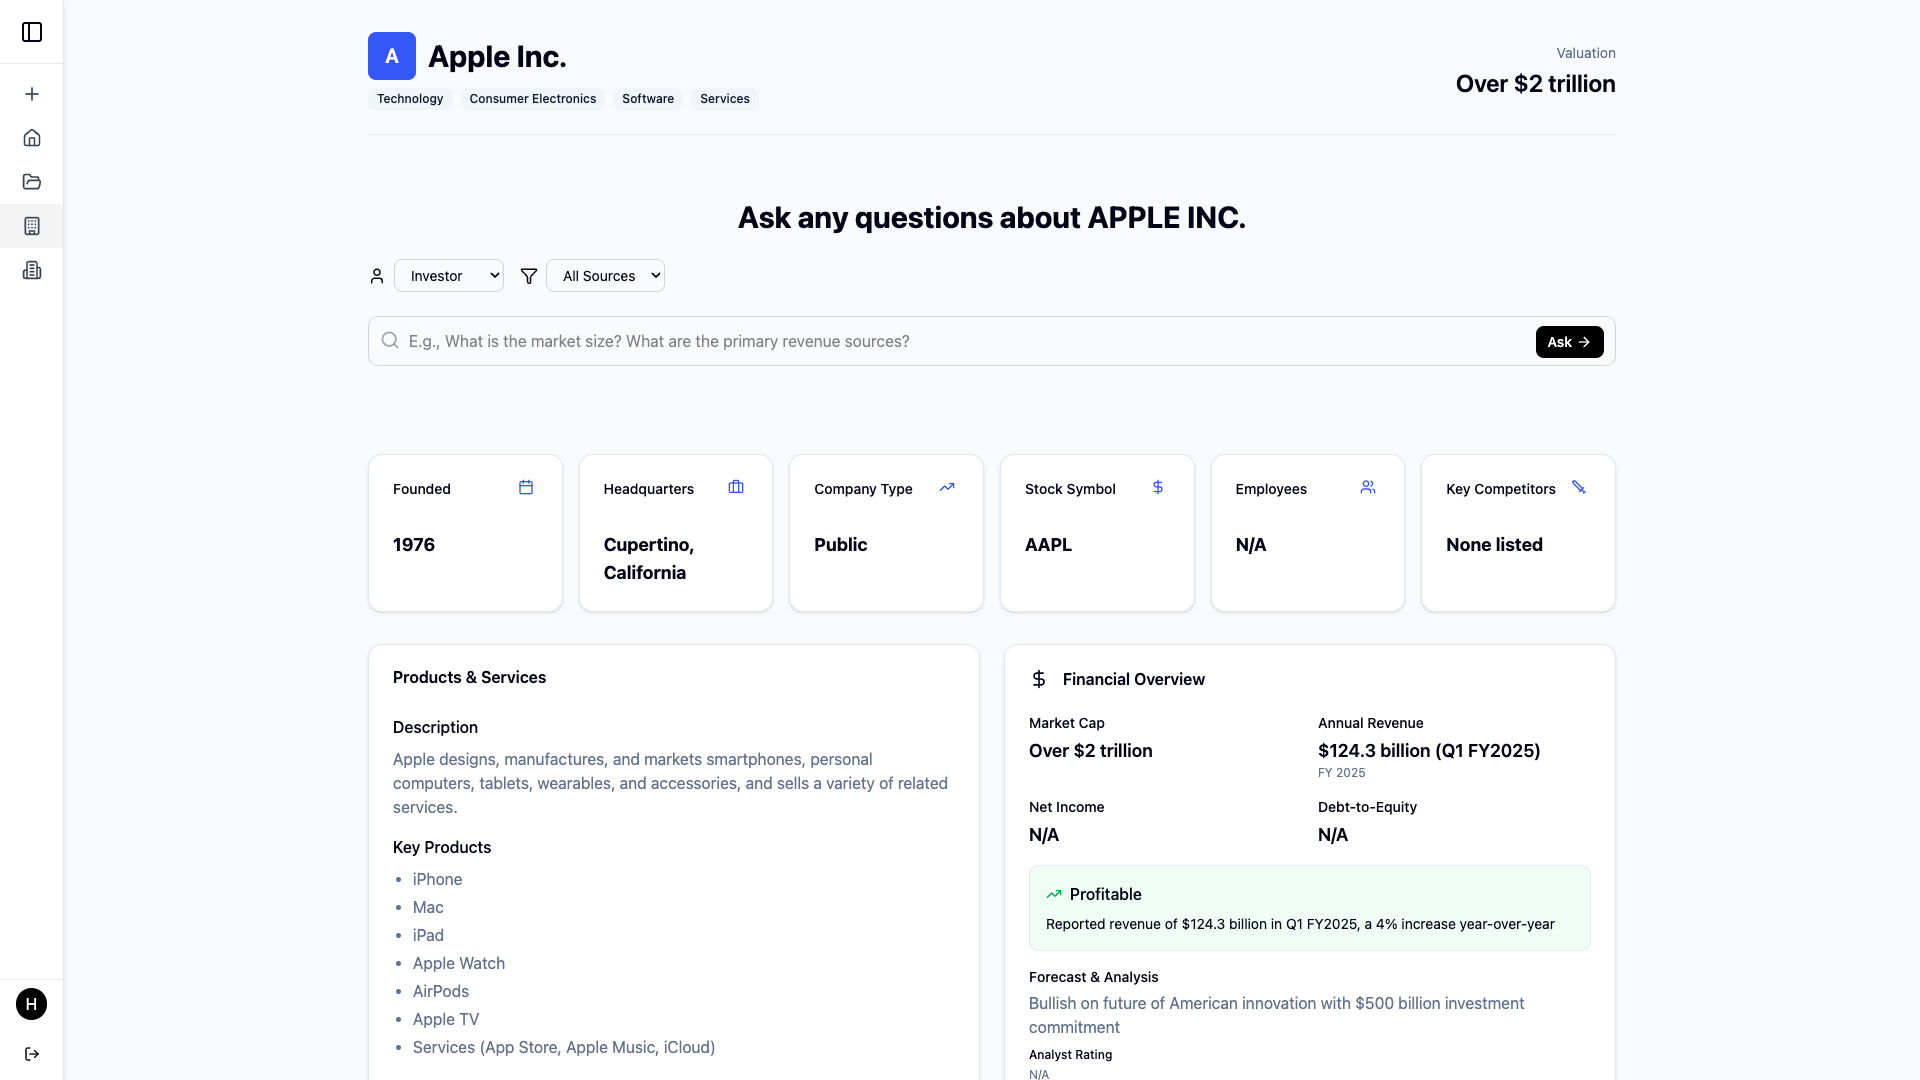The width and height of the screenshot is (1920, 1080).
Task: Focus the question search input field
Action: [x=960, y=341]
